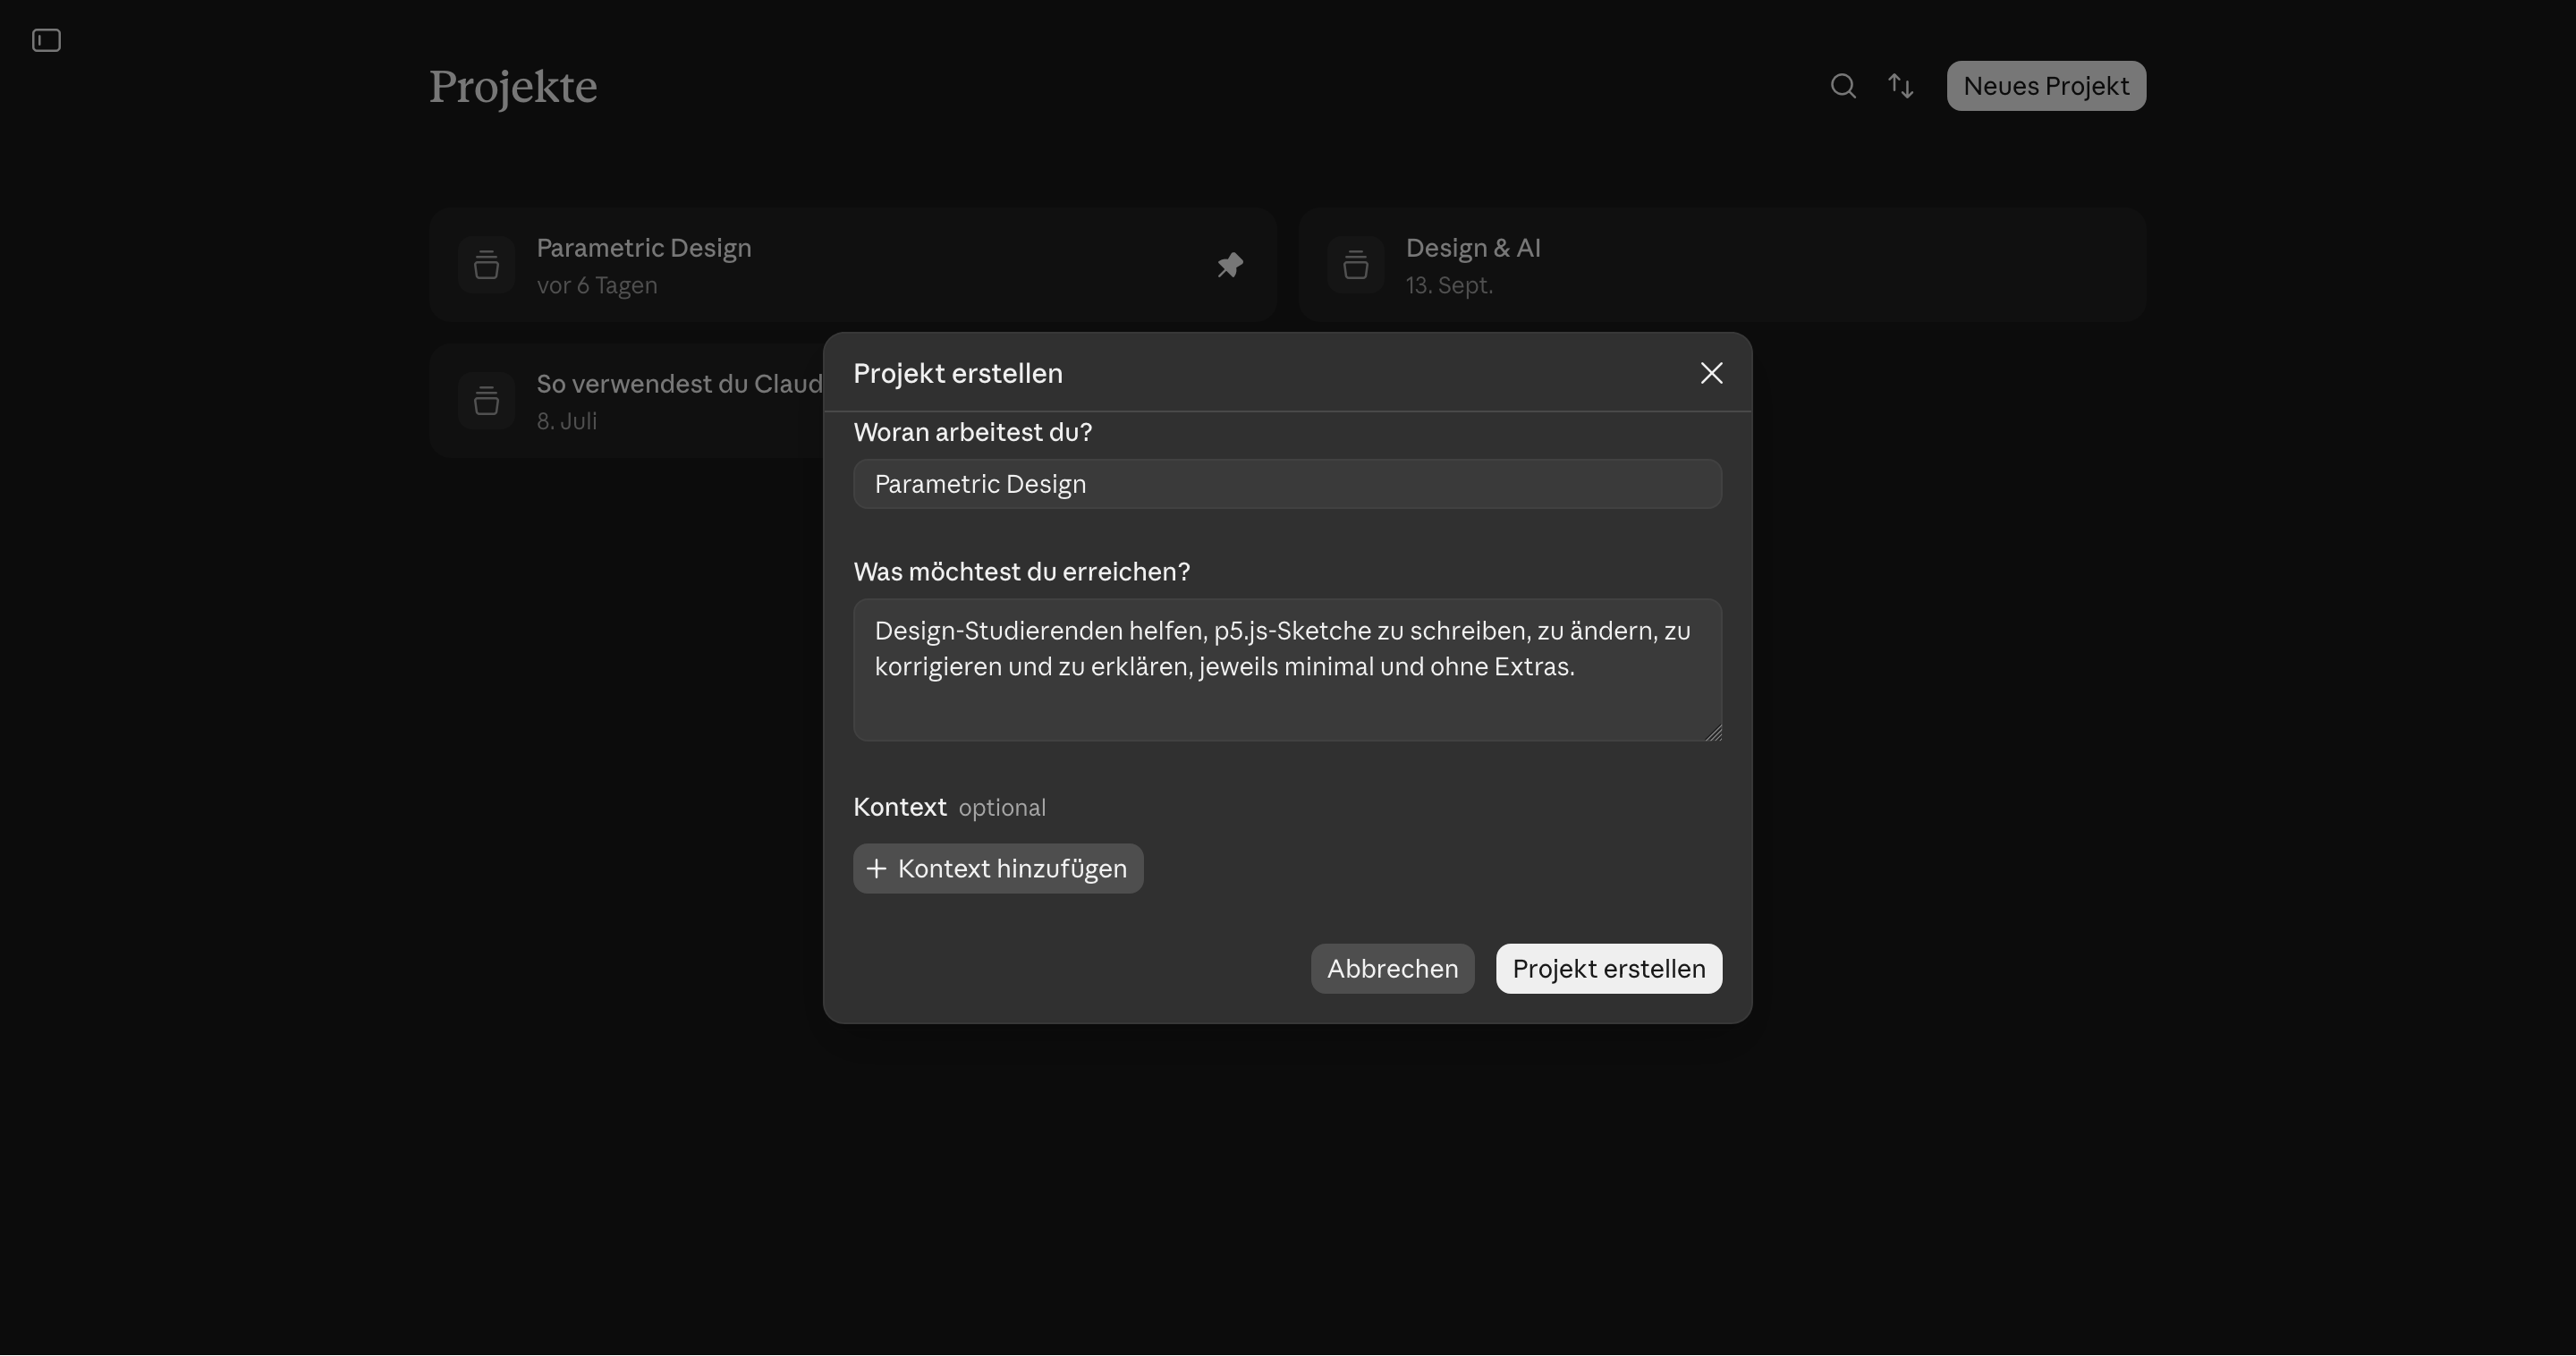The image size is (2576, 1356).
Task: Close the Projekt erstellen dialog
Action: point(1711,373)
